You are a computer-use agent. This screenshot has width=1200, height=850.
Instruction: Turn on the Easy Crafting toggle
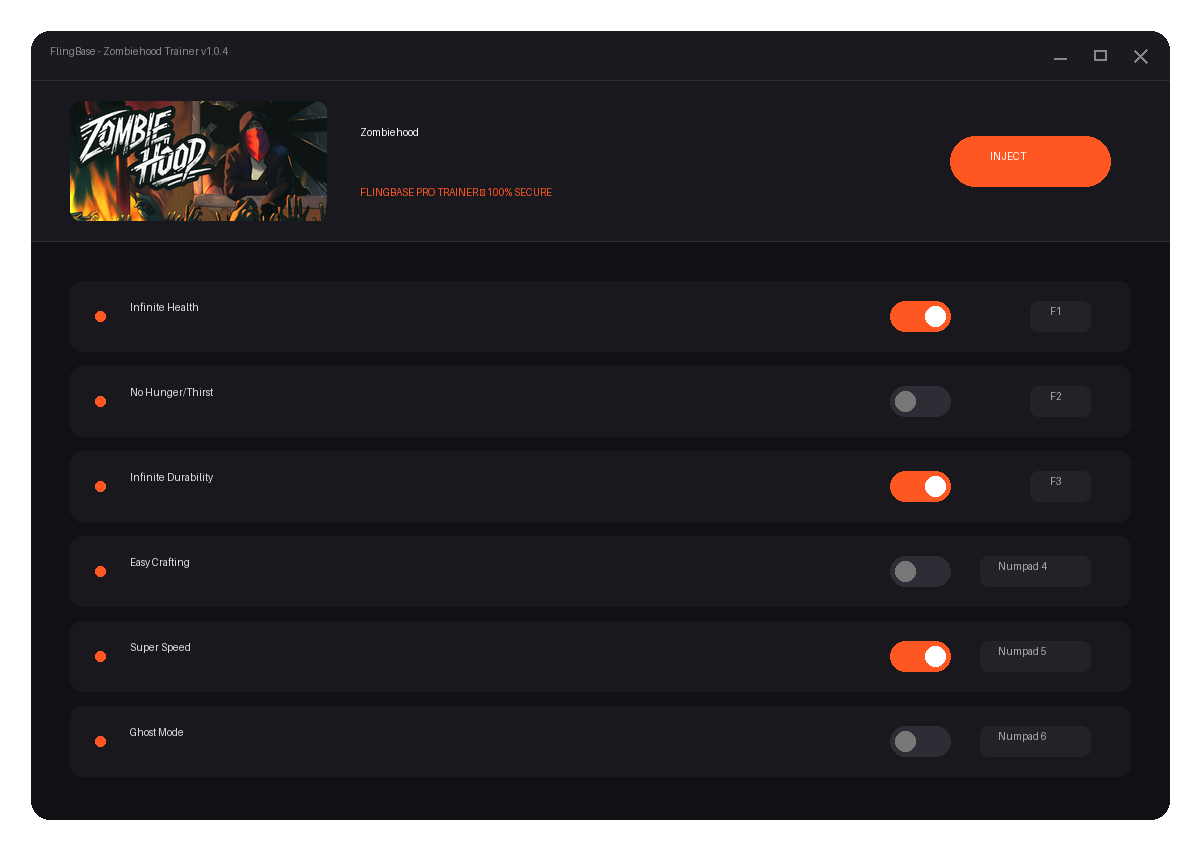coord(920,571)
